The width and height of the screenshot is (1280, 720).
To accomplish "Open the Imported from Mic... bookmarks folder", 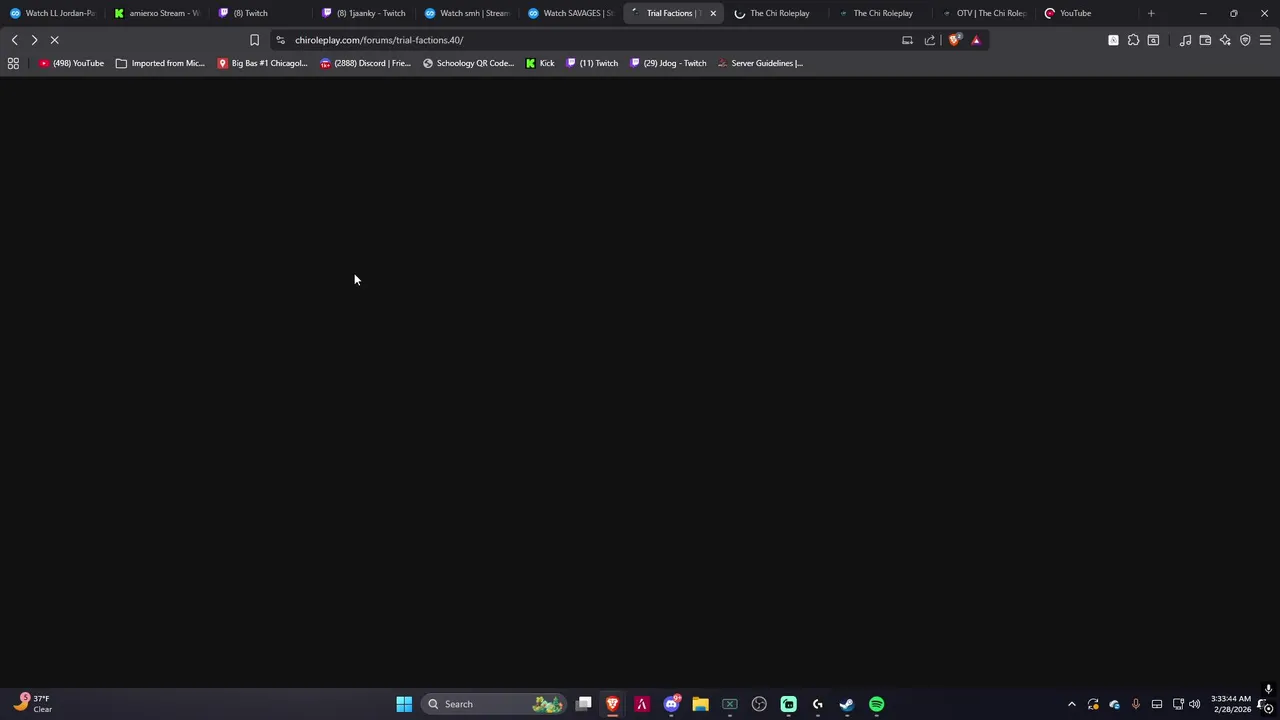I will (x=160, y=63).
